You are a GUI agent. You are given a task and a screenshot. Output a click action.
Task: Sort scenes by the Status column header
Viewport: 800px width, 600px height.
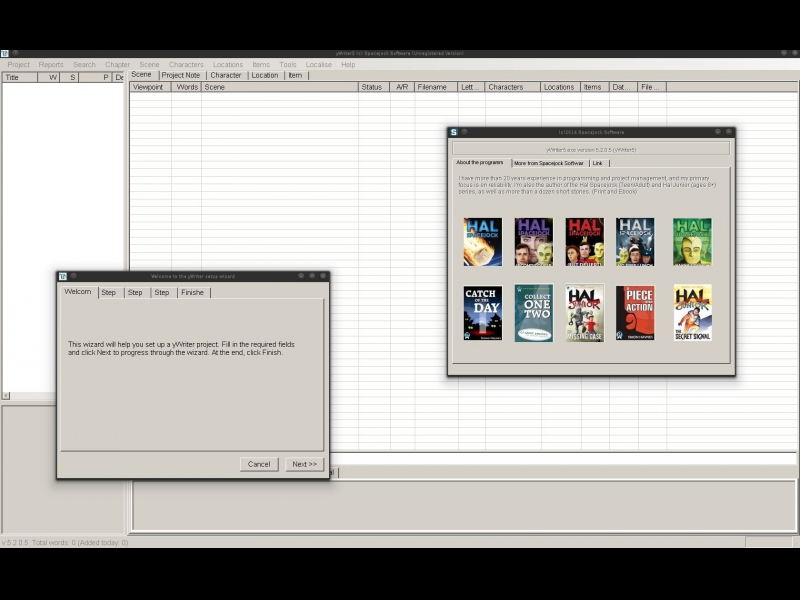tap(371, 87)
